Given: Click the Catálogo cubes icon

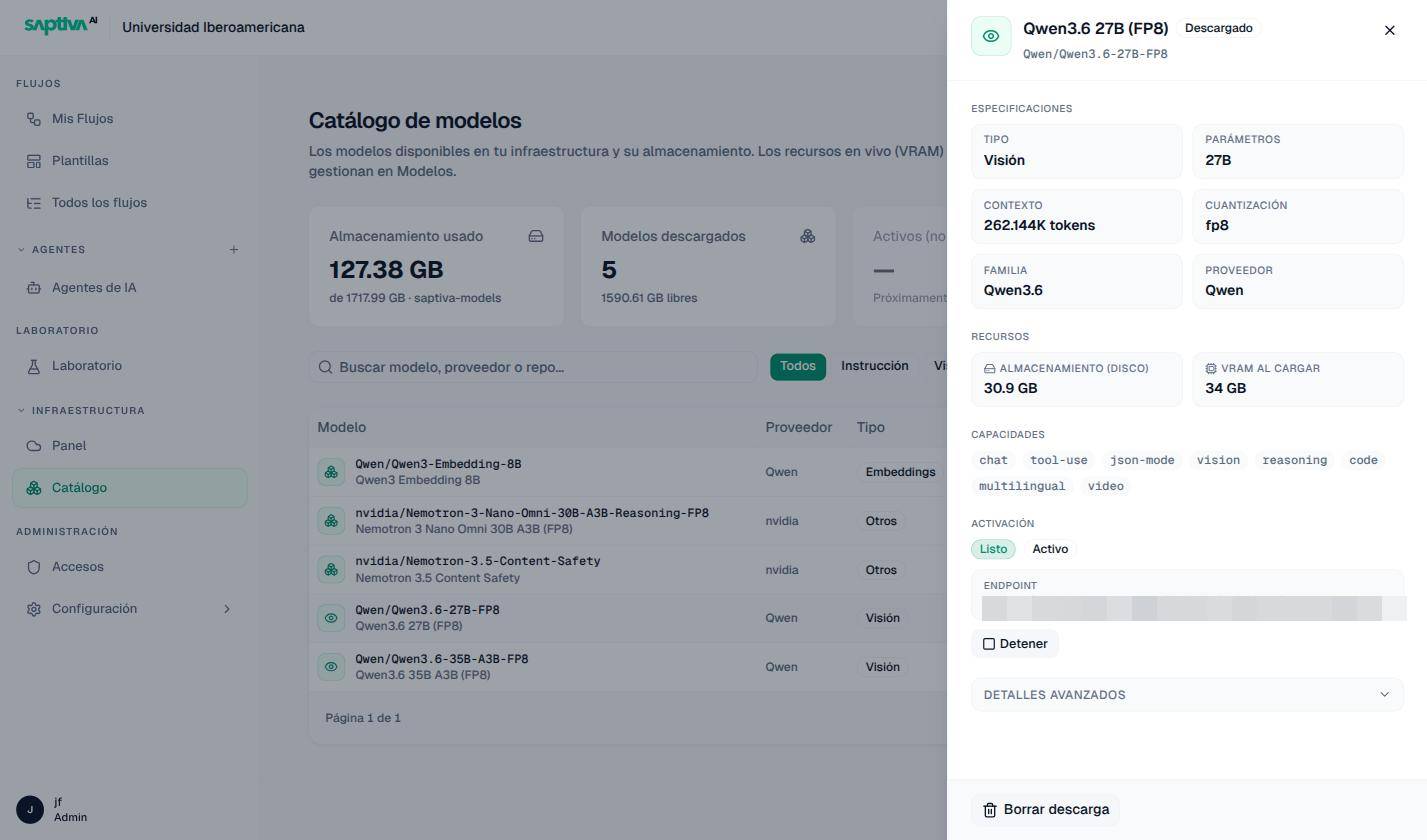Looking at the screenshot, I should point(34,488).
